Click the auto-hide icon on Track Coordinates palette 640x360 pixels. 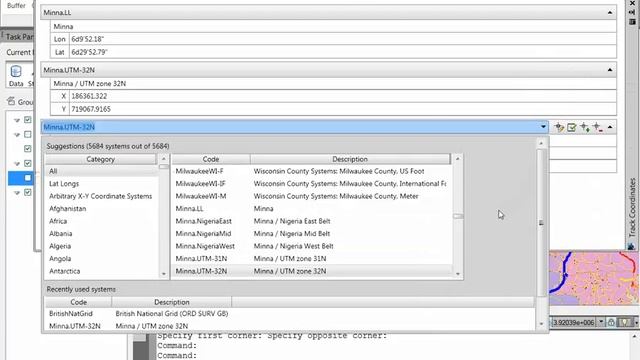coord(632,12)
